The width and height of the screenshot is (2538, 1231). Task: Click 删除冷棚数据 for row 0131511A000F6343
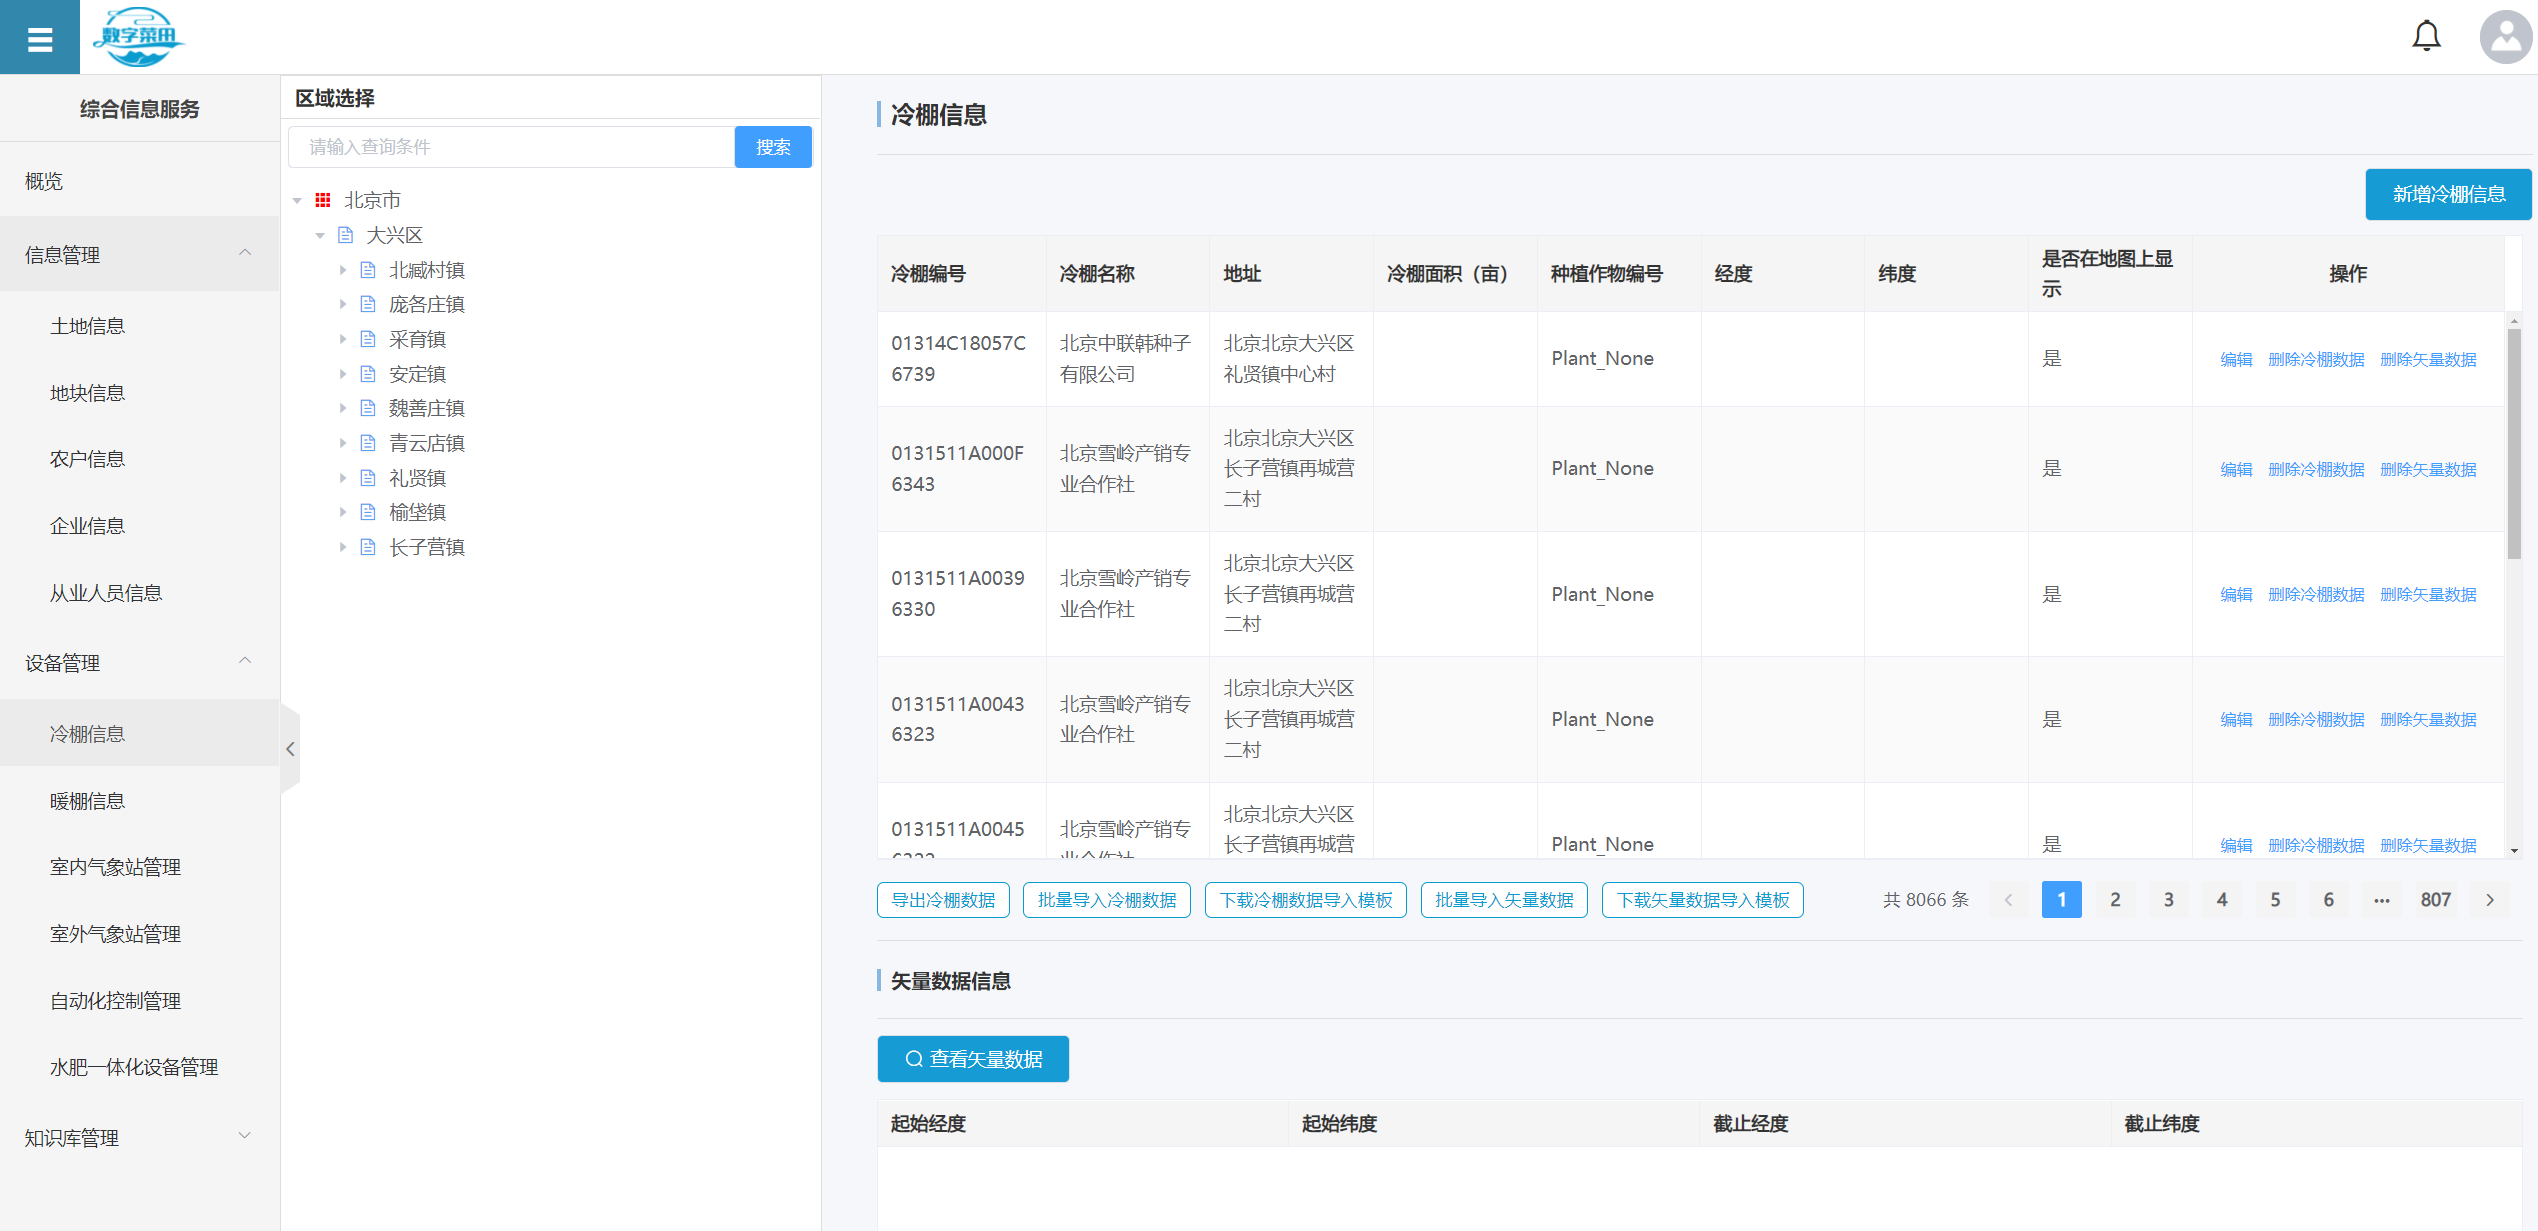click(x=2316, y=469)
